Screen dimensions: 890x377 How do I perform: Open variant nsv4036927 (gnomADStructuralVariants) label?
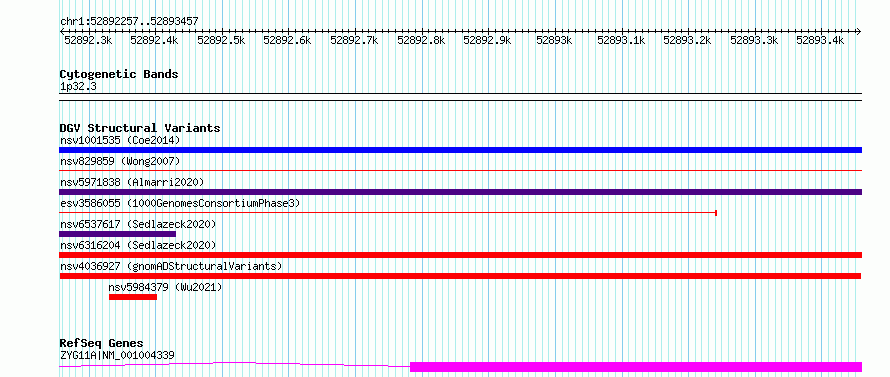pos(171,266)
